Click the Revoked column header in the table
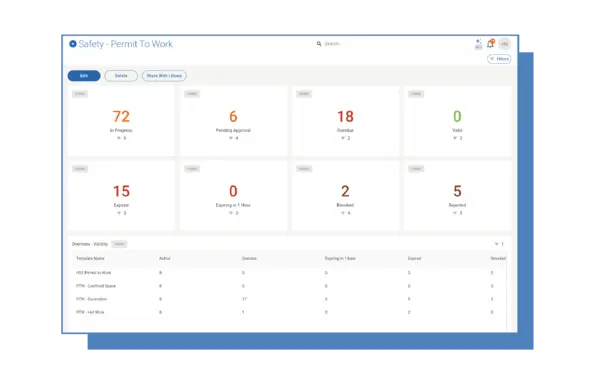 (498, 259)
